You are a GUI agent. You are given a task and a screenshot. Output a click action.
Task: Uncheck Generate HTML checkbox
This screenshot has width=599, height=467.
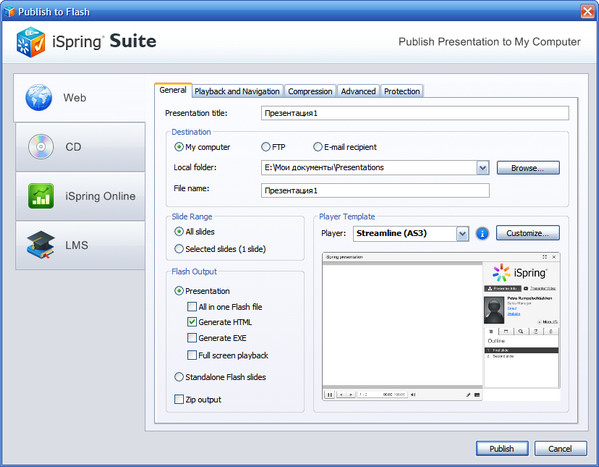tap(192, 322)
